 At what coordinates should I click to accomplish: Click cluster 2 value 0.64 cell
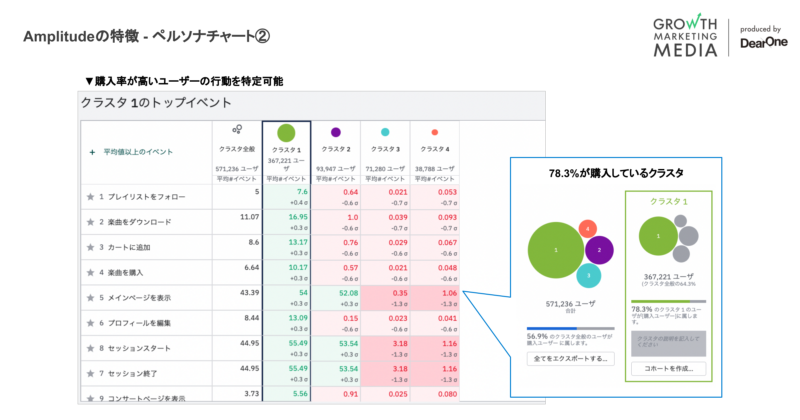[x=336, y=197]
